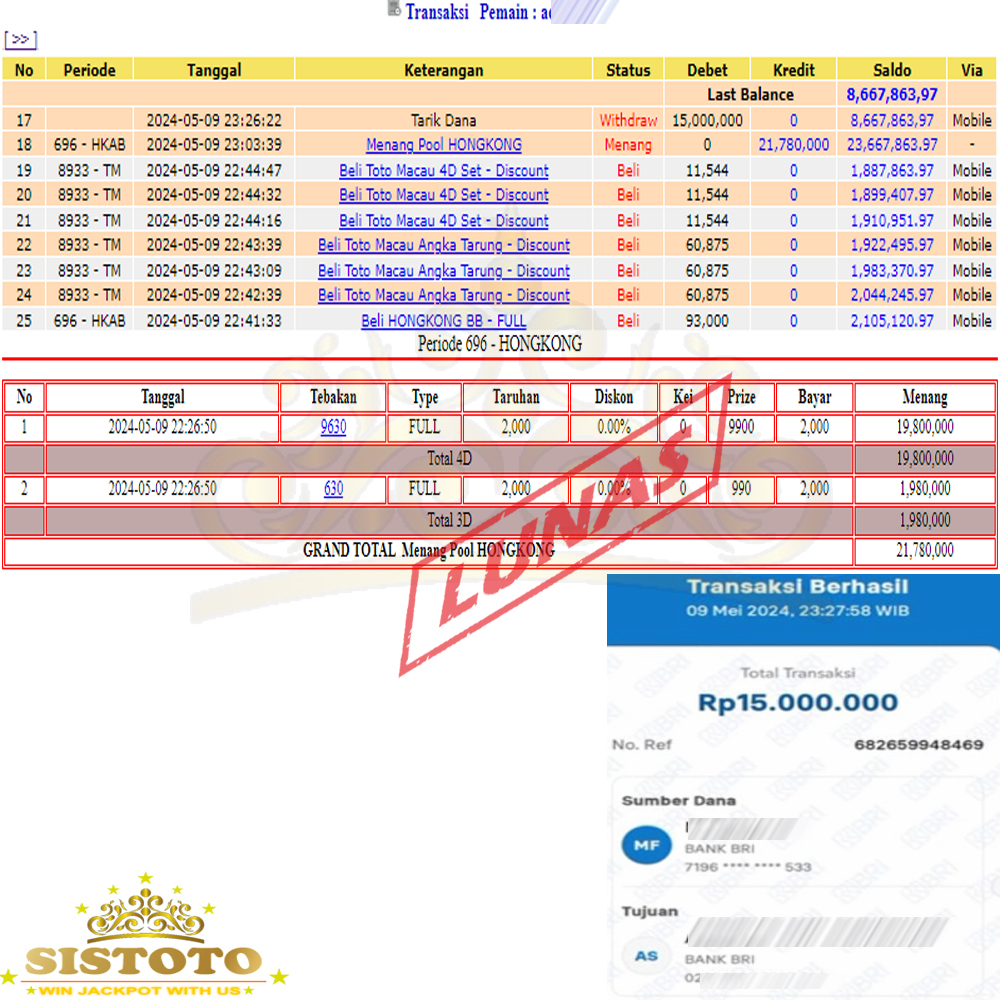Image resolution: width=1000 pixels, height=1000 pixels.
Task: Open the Beli HONGKONG BB - FULL link
Action: (443, 321)
